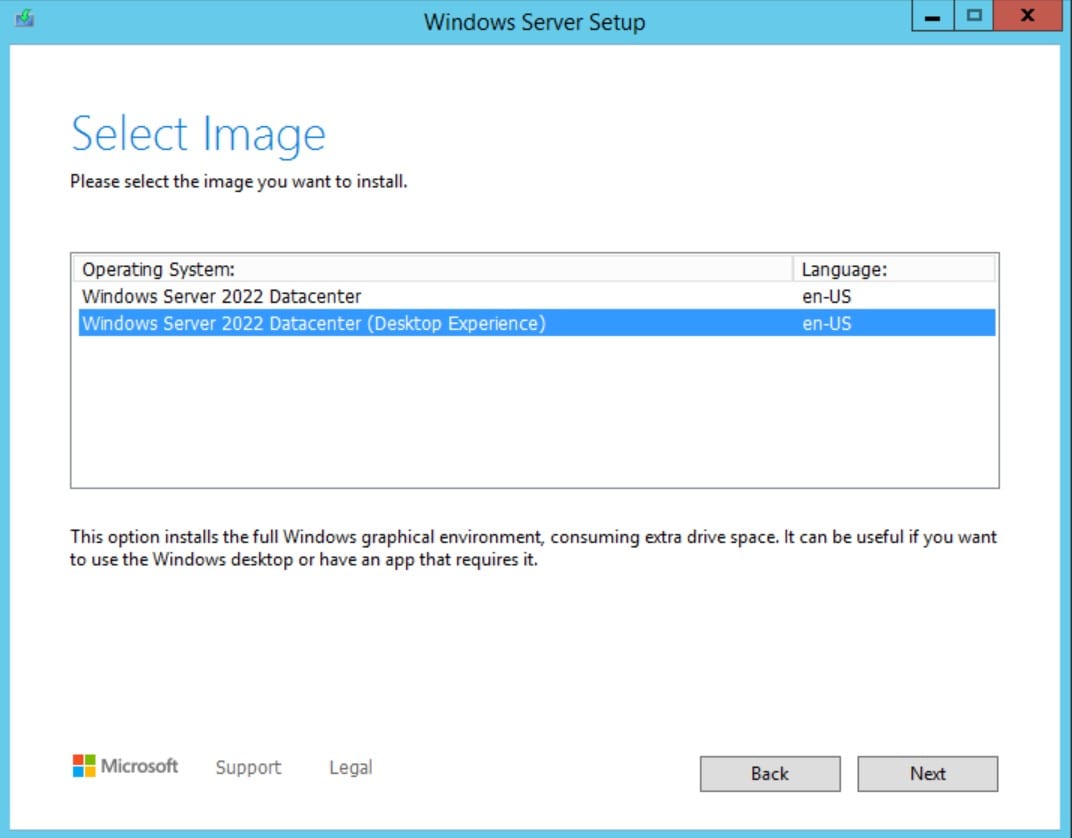Maximize the Windows Server Setup window

pyautogui.click(x=974, y=16)
